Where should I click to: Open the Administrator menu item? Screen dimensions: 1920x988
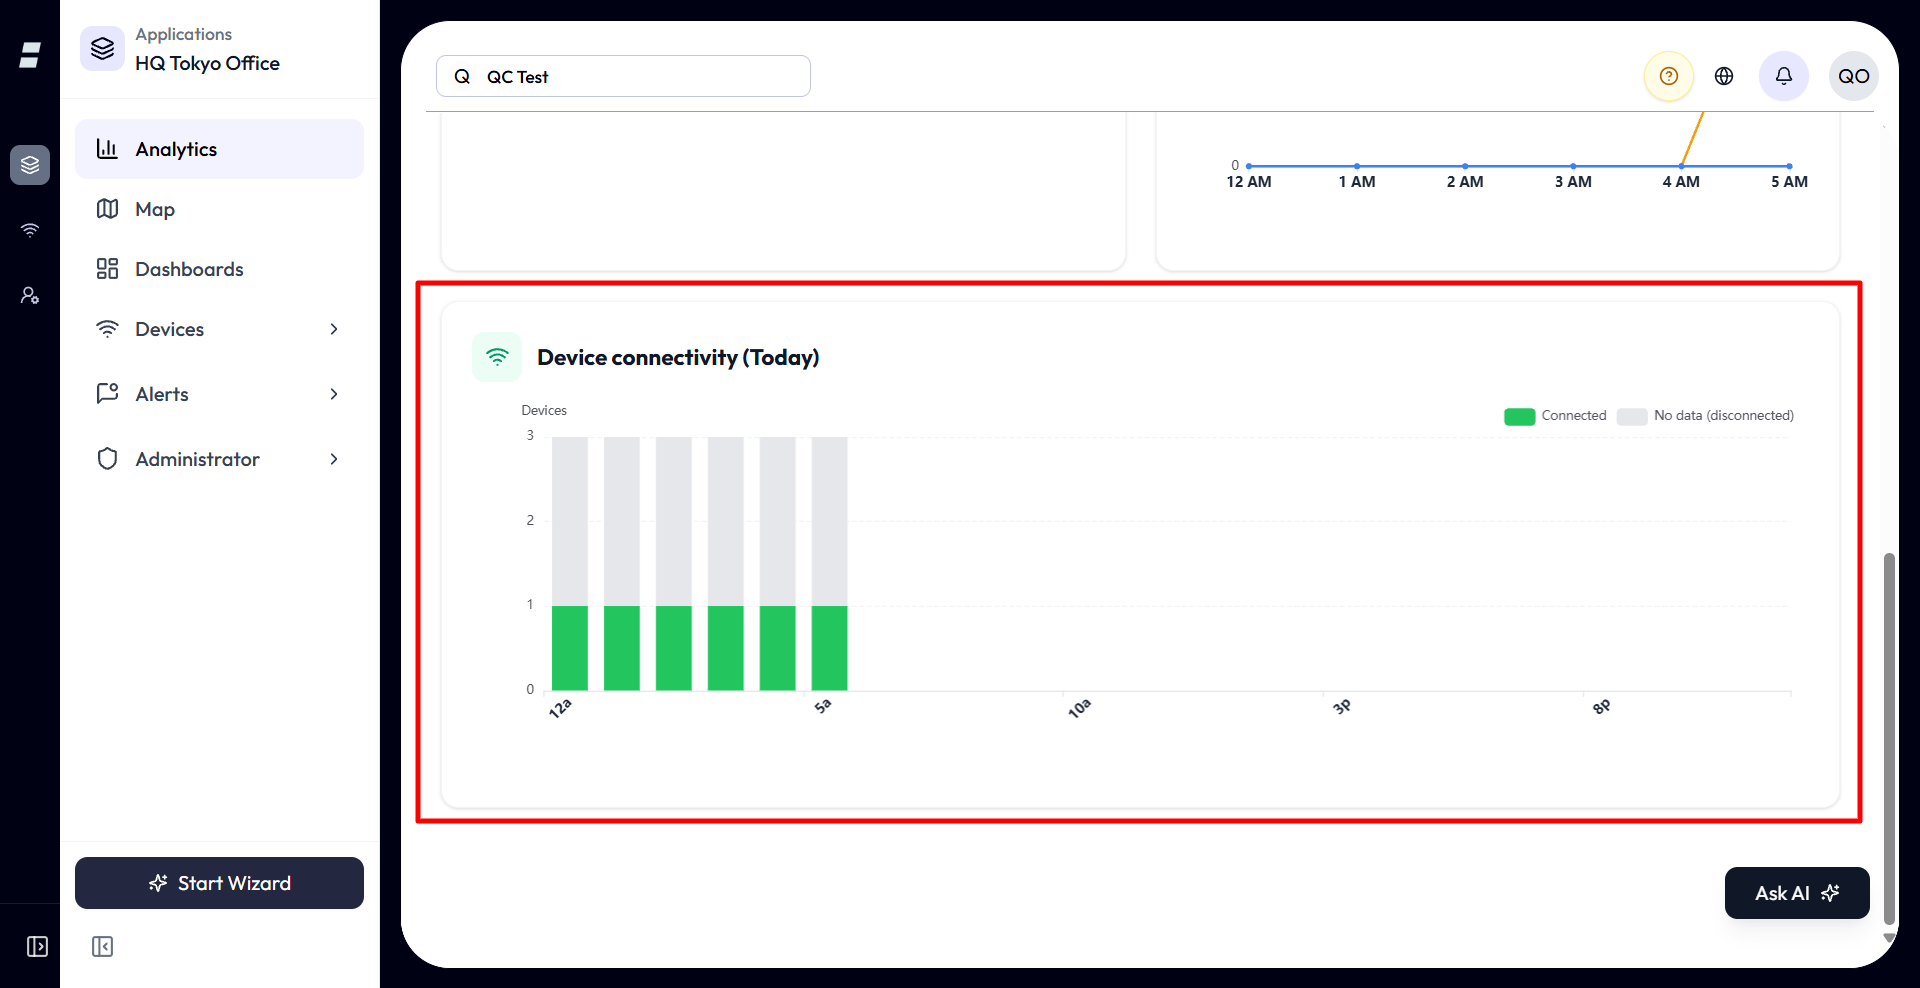pyautogui.click(x=219, y=459)
